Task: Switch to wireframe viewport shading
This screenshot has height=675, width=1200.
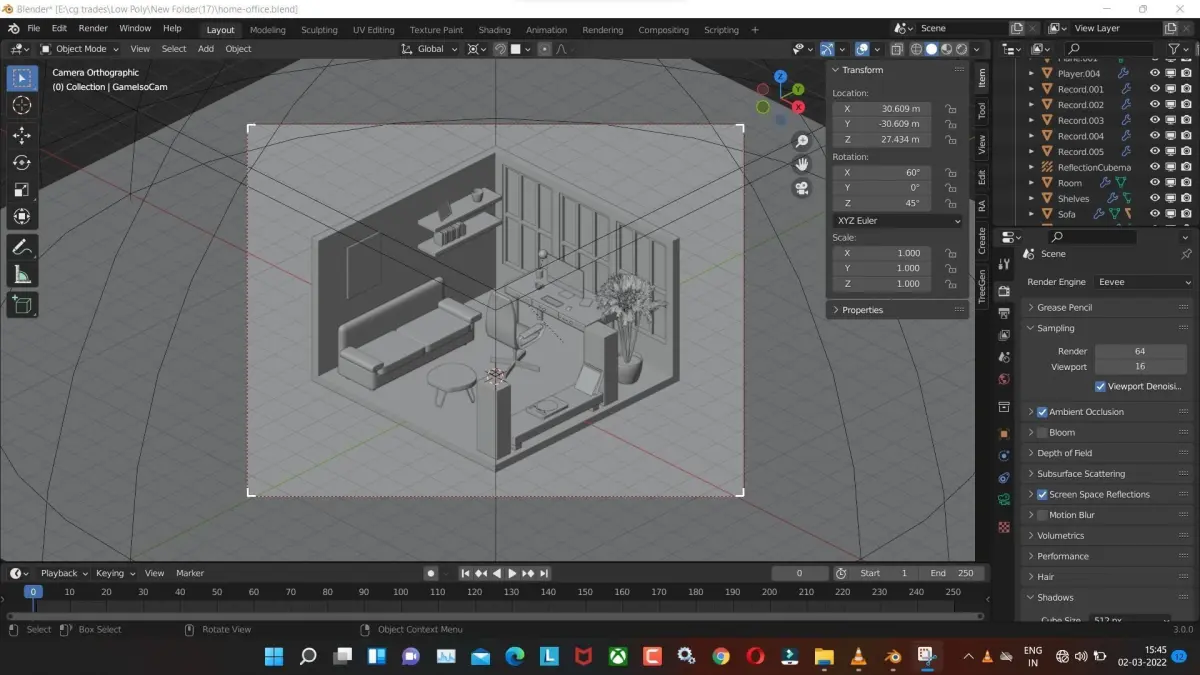Action: [916, 49]
